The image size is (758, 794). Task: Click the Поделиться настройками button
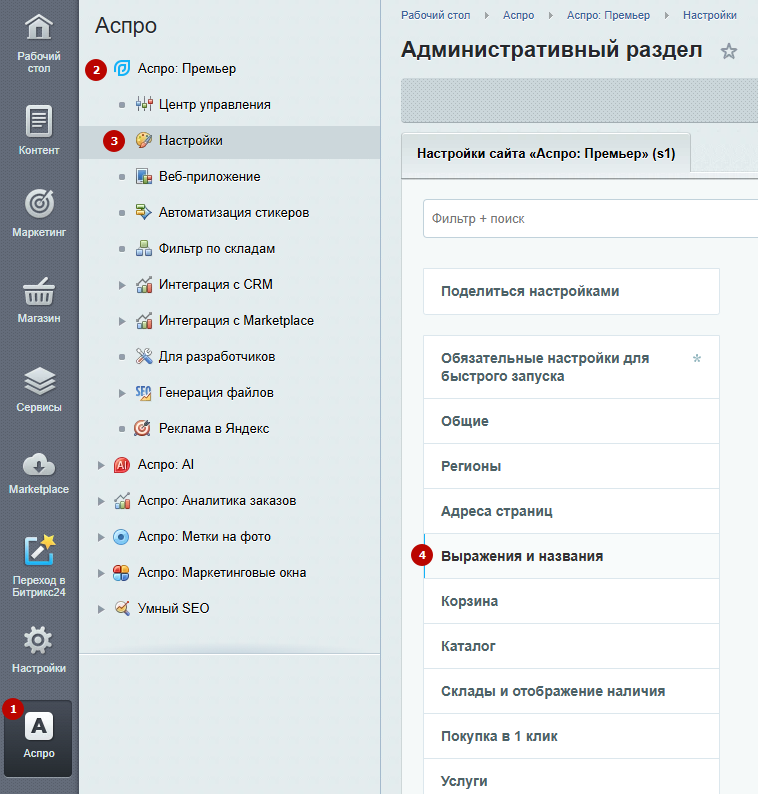tap(571, 291)
